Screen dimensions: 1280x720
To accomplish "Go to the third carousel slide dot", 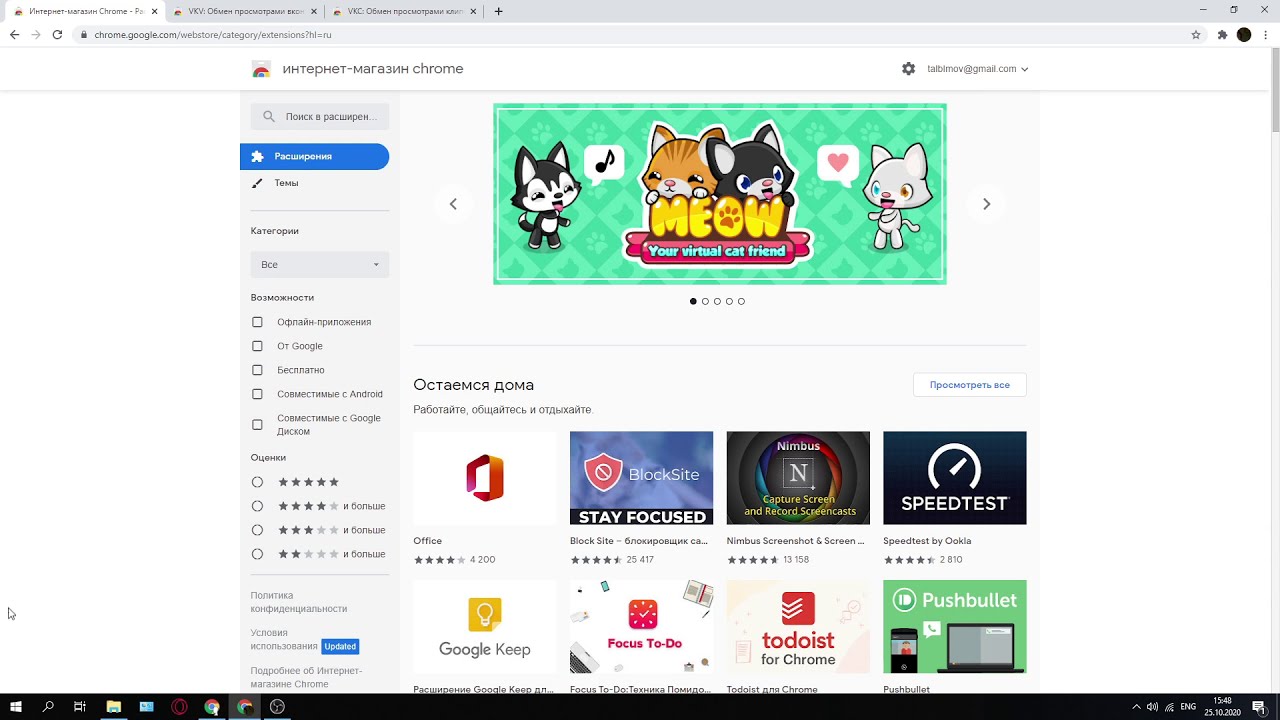I will (x=717, y=301).
